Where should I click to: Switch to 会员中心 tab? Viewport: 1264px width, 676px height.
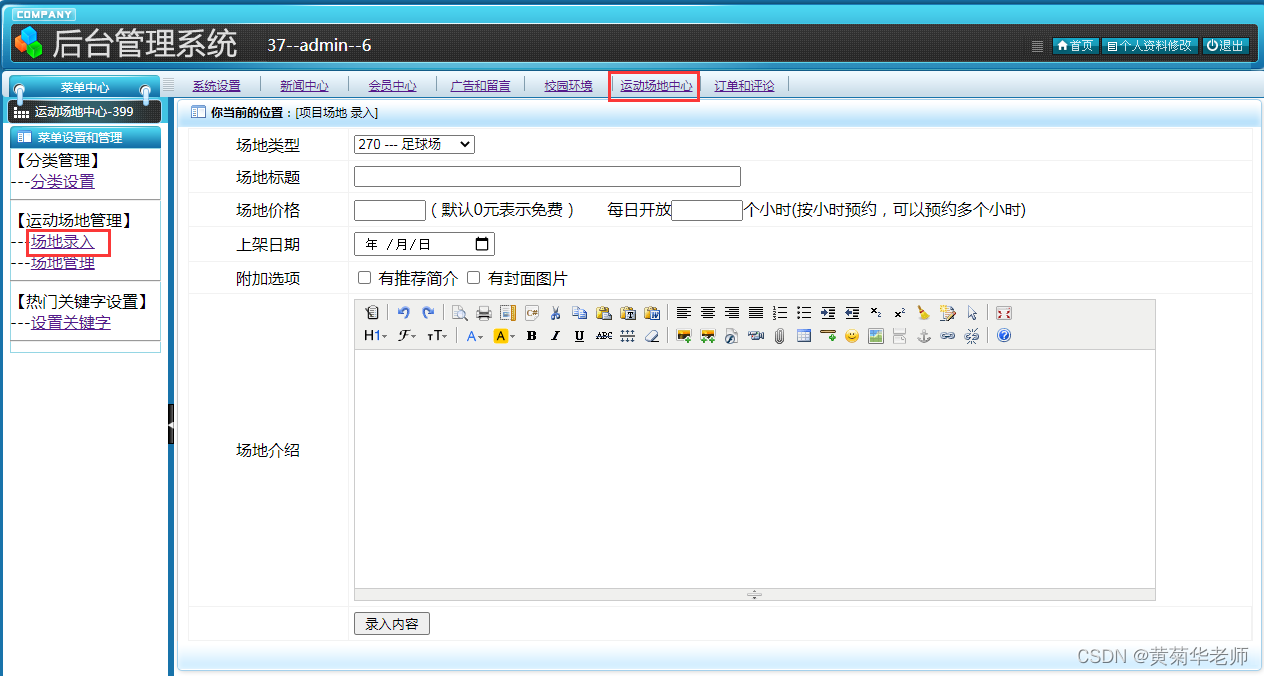coord(392,86)
